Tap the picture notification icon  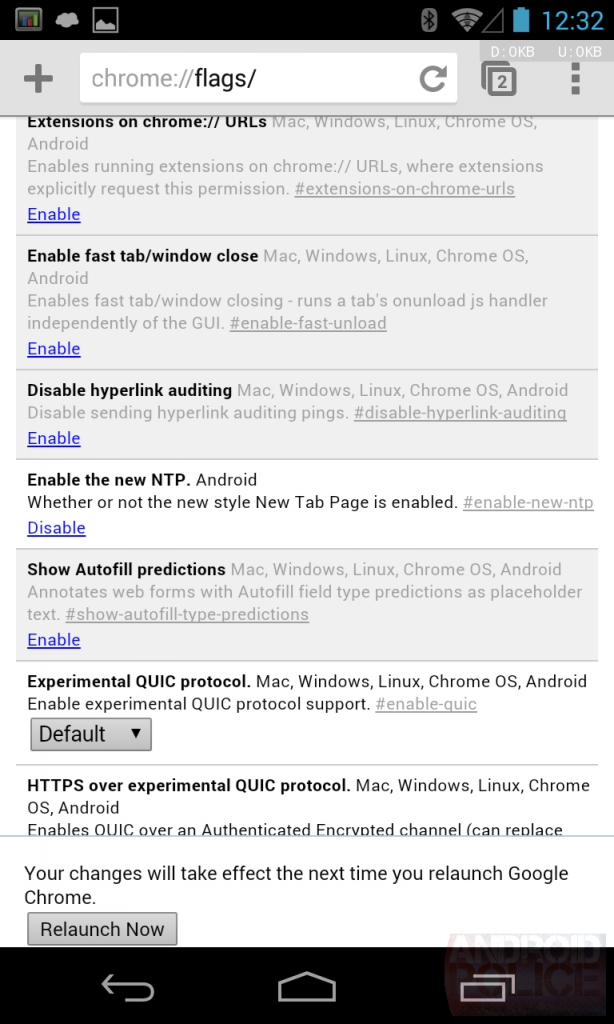coord(105,20)
